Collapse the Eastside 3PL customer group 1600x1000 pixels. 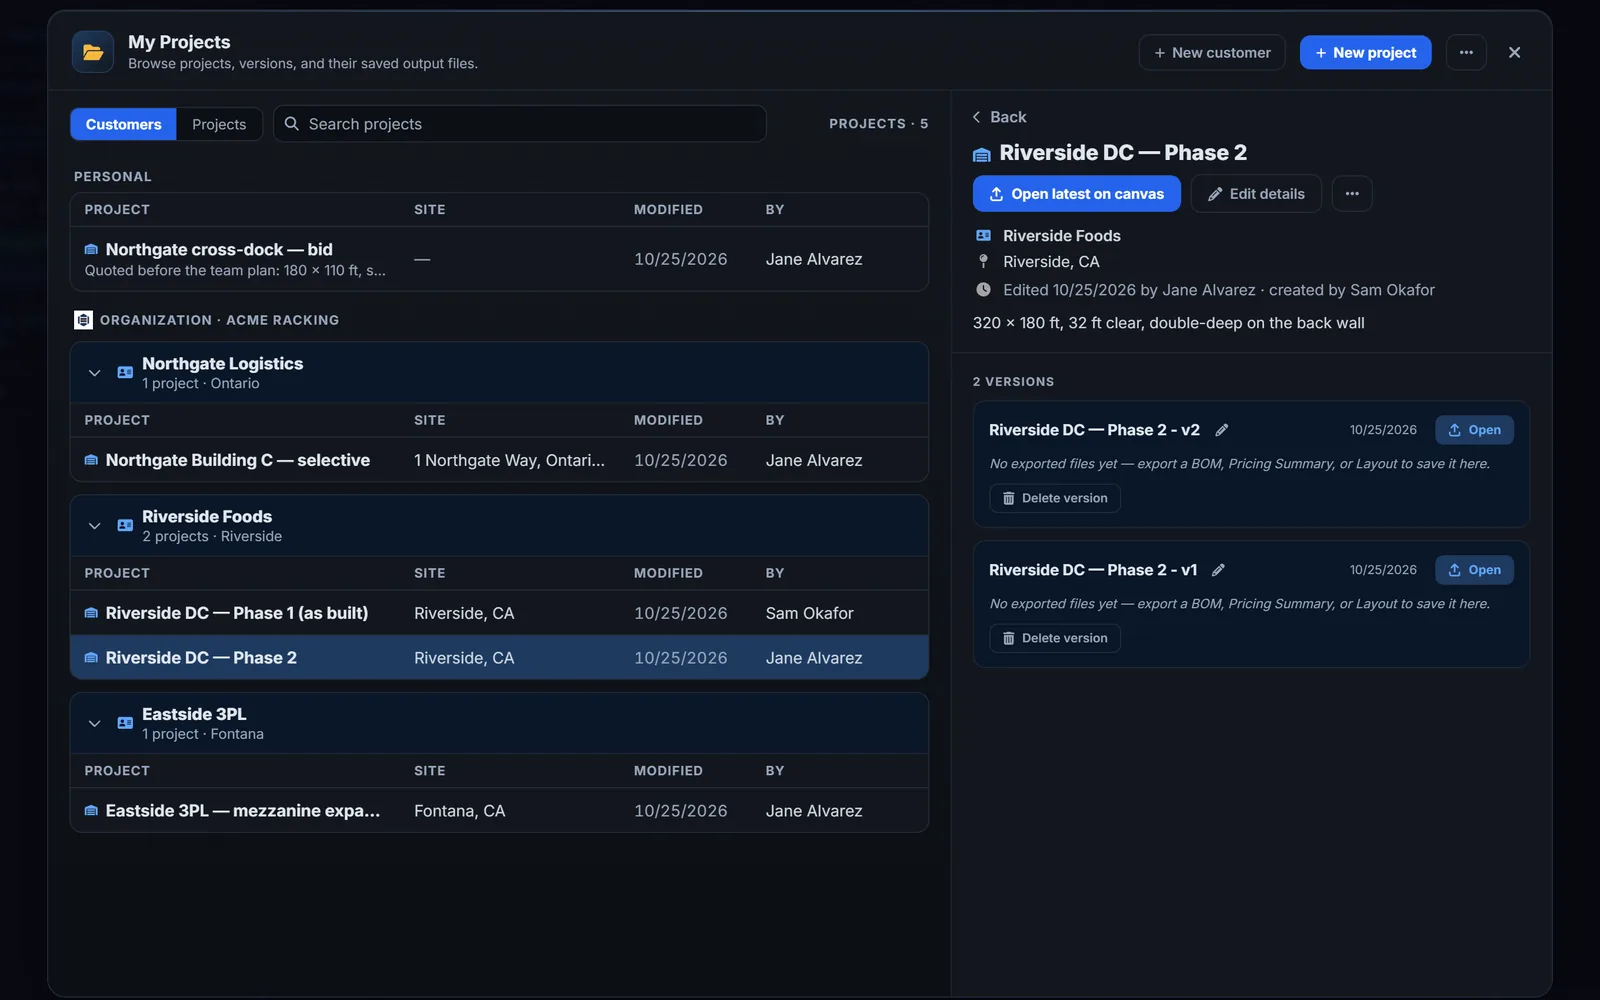(x=94, y=724)
